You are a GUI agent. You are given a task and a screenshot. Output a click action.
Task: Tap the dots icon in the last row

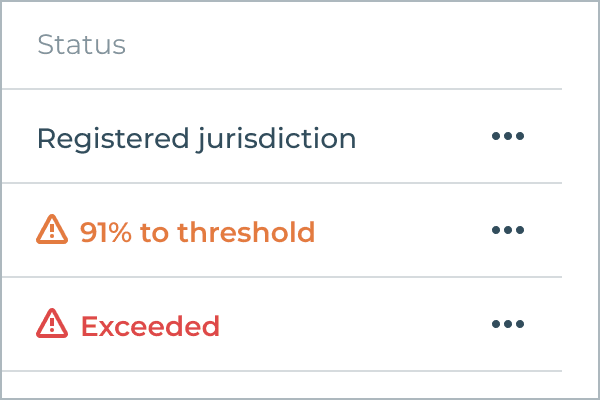coord(508,324)
